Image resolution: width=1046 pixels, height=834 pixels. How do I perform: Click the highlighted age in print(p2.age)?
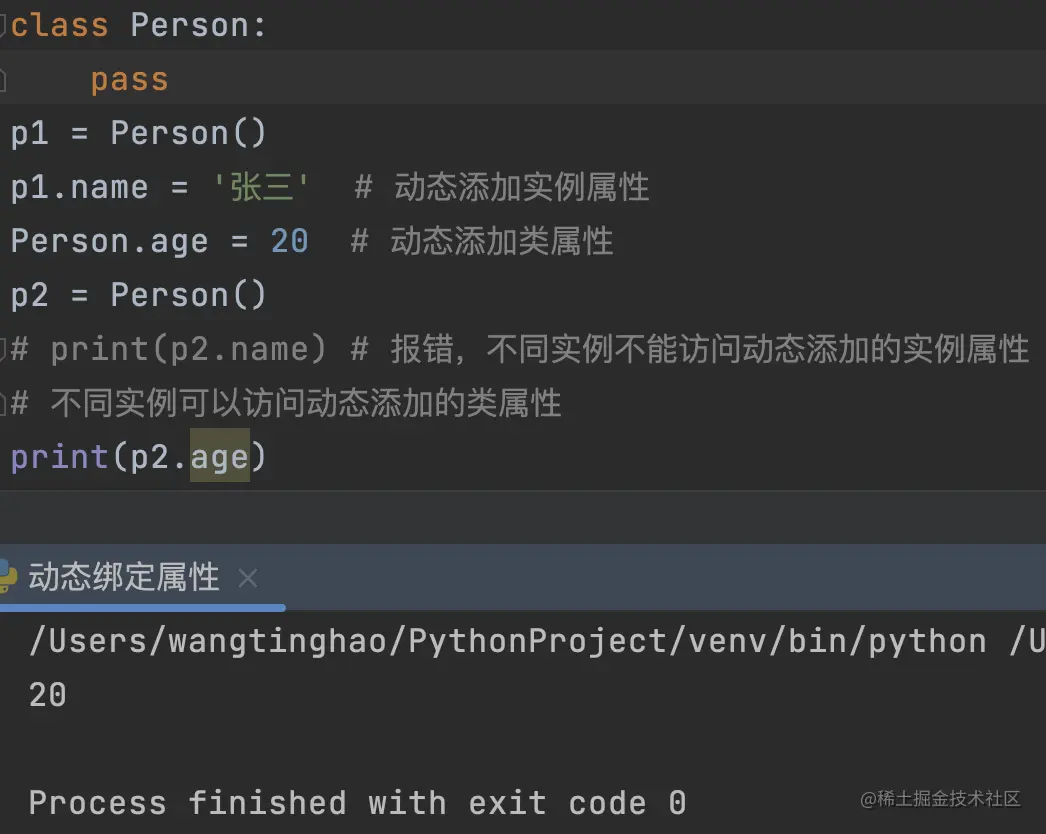point(219,457)
